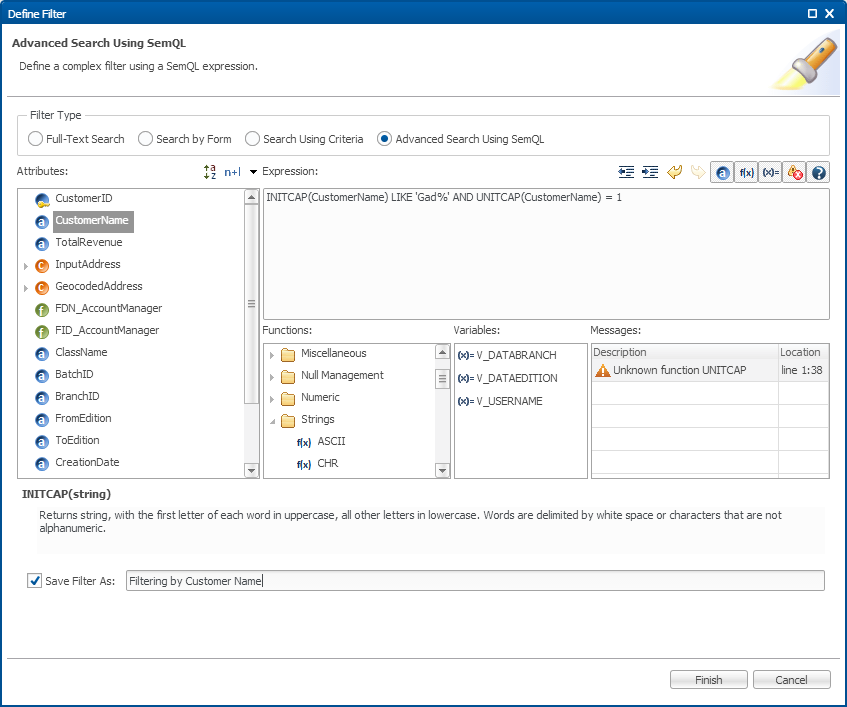Choose Search Using Criteria radio button
The image size is (847, 707).
click(x=253, y=139)
